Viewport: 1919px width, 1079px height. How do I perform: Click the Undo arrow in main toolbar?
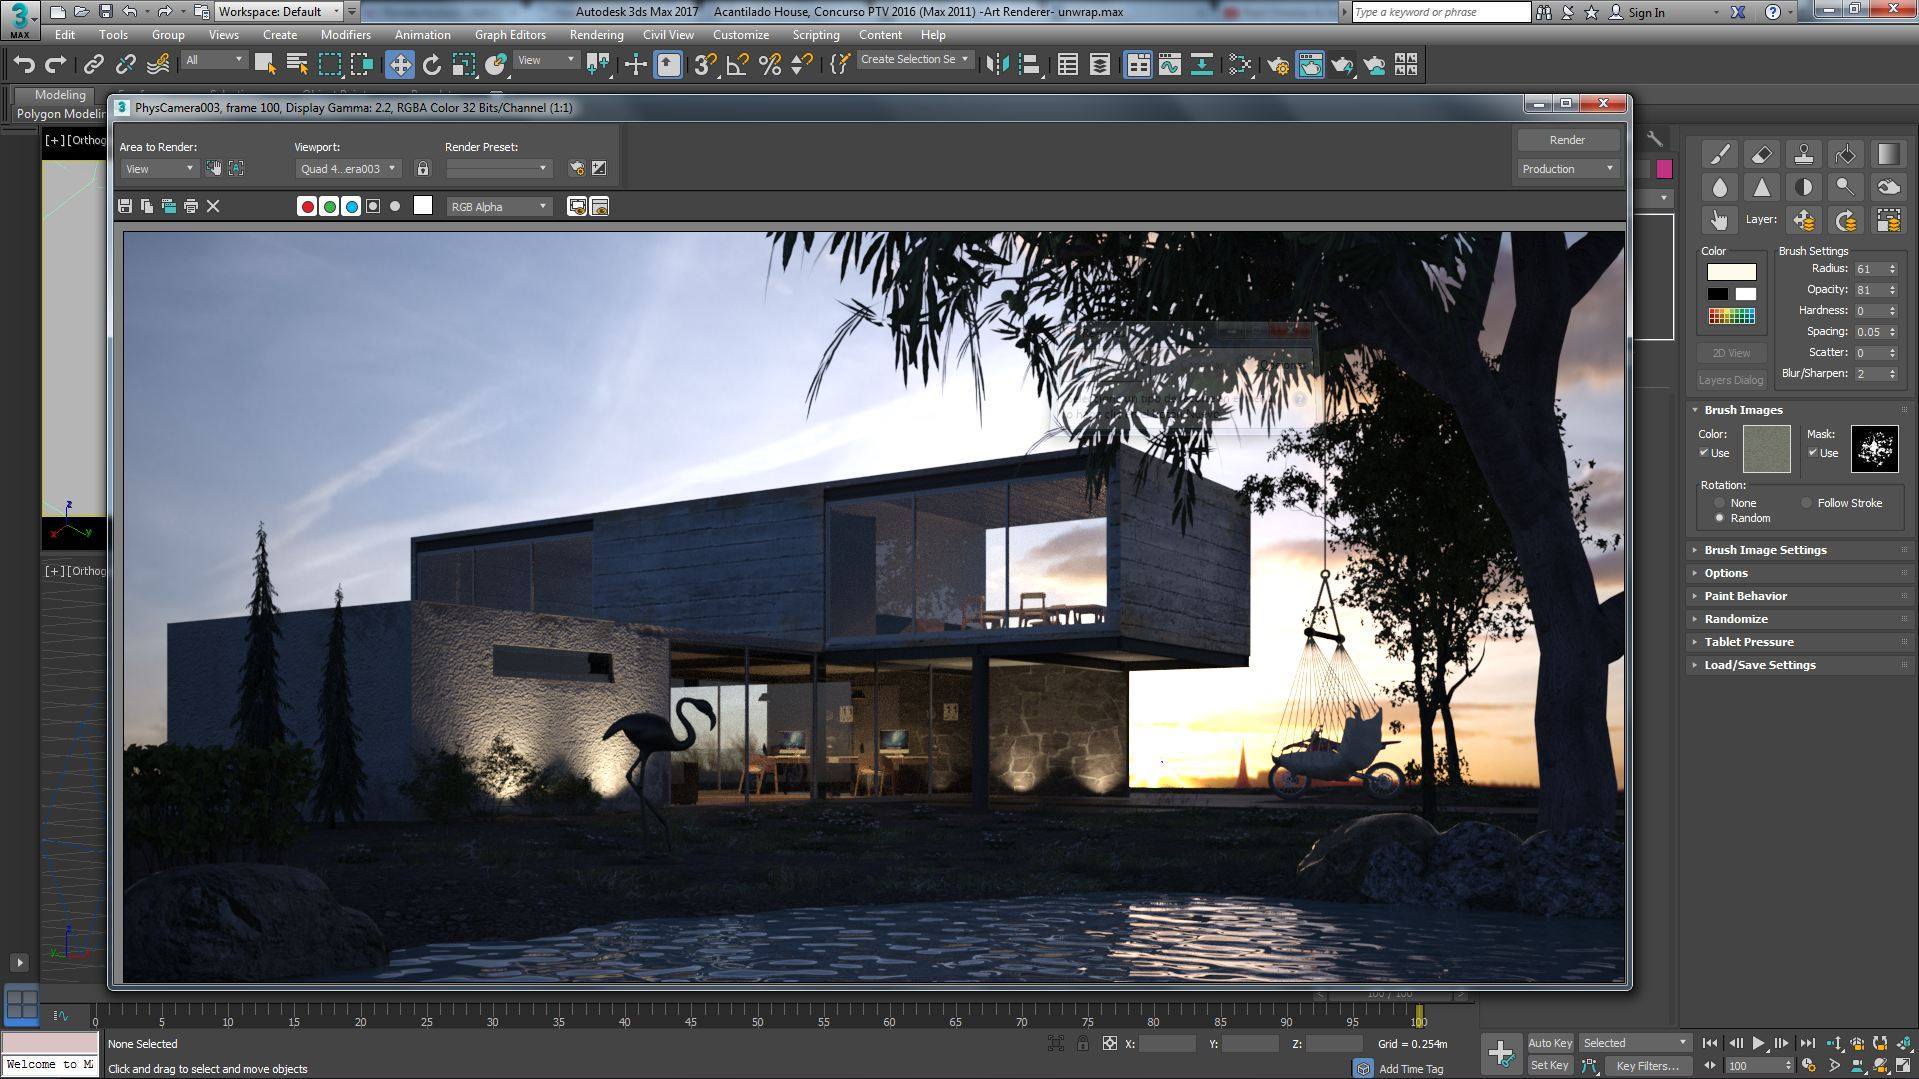(24, 65)
